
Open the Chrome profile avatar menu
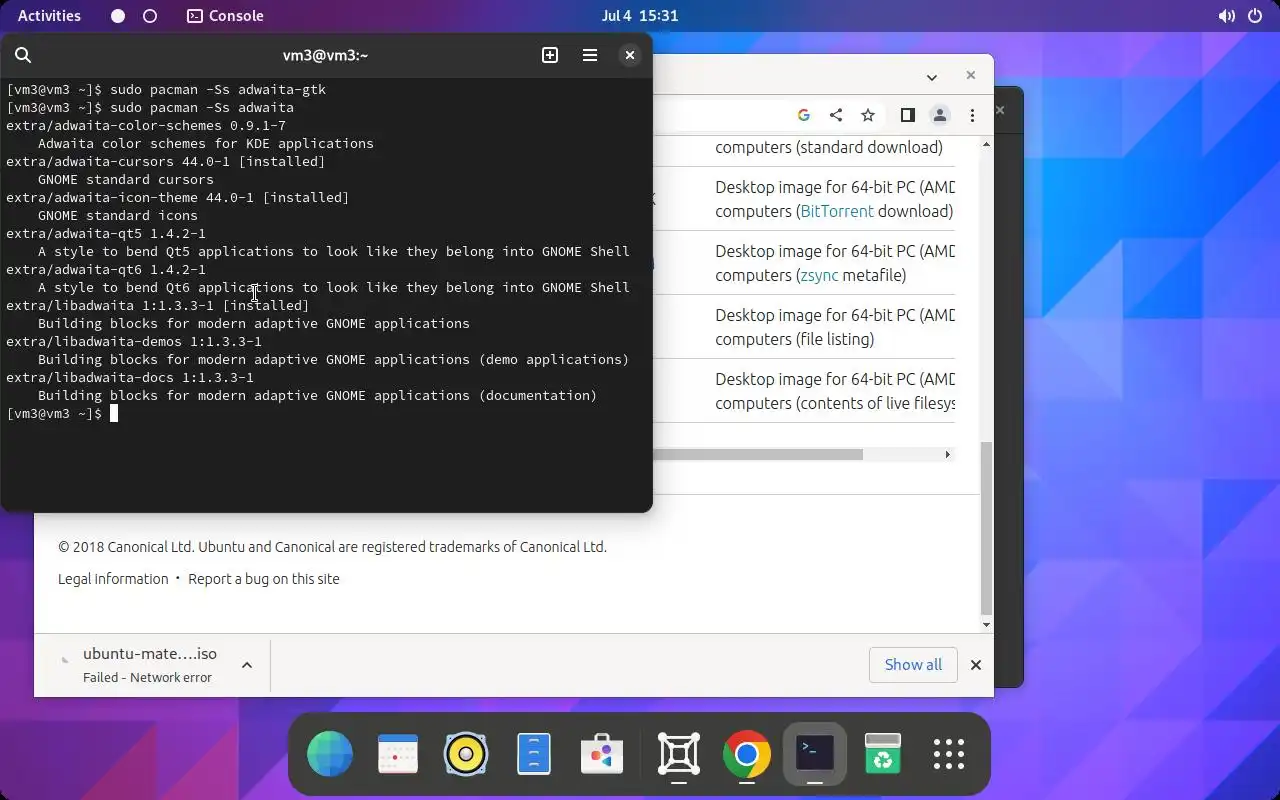point(940,115)
